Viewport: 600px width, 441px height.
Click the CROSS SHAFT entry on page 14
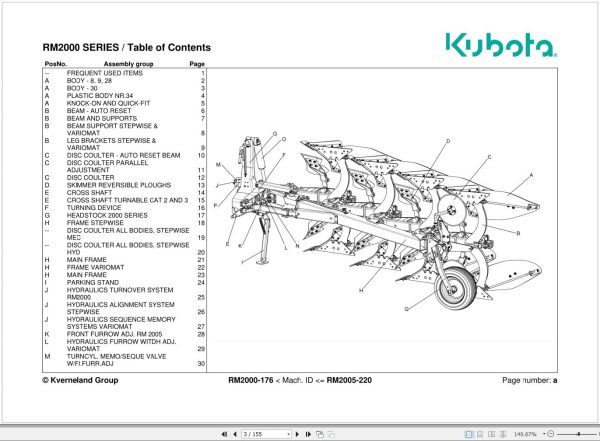point(89,193)
